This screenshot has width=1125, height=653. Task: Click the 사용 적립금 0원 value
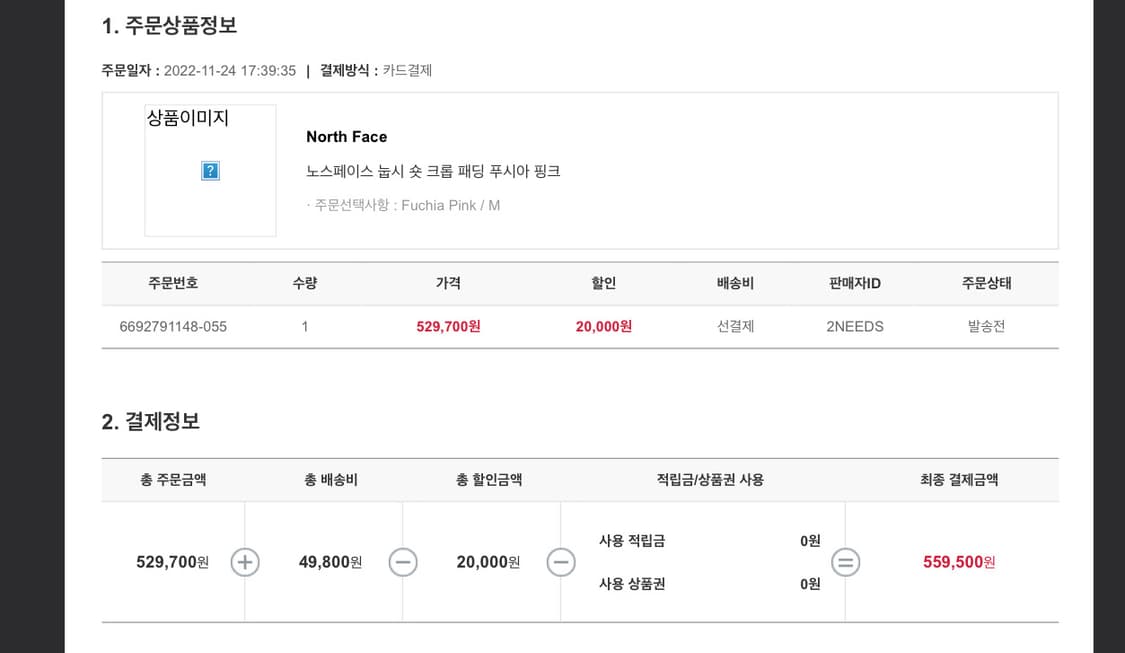click(808, 541)
